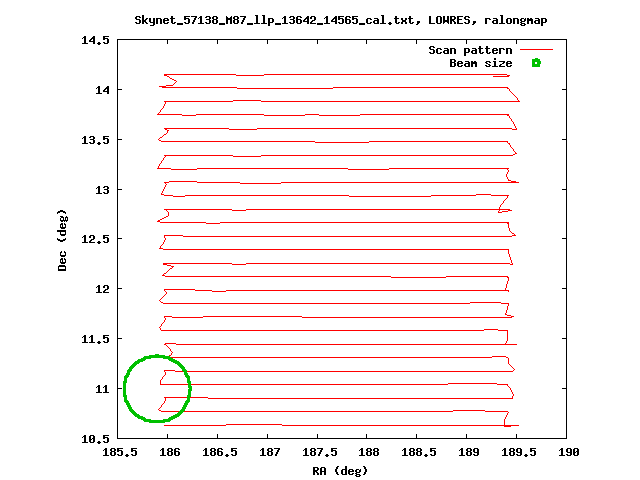
Task: Click the 10.5 Dec tick label
Action: pos(96,439)
